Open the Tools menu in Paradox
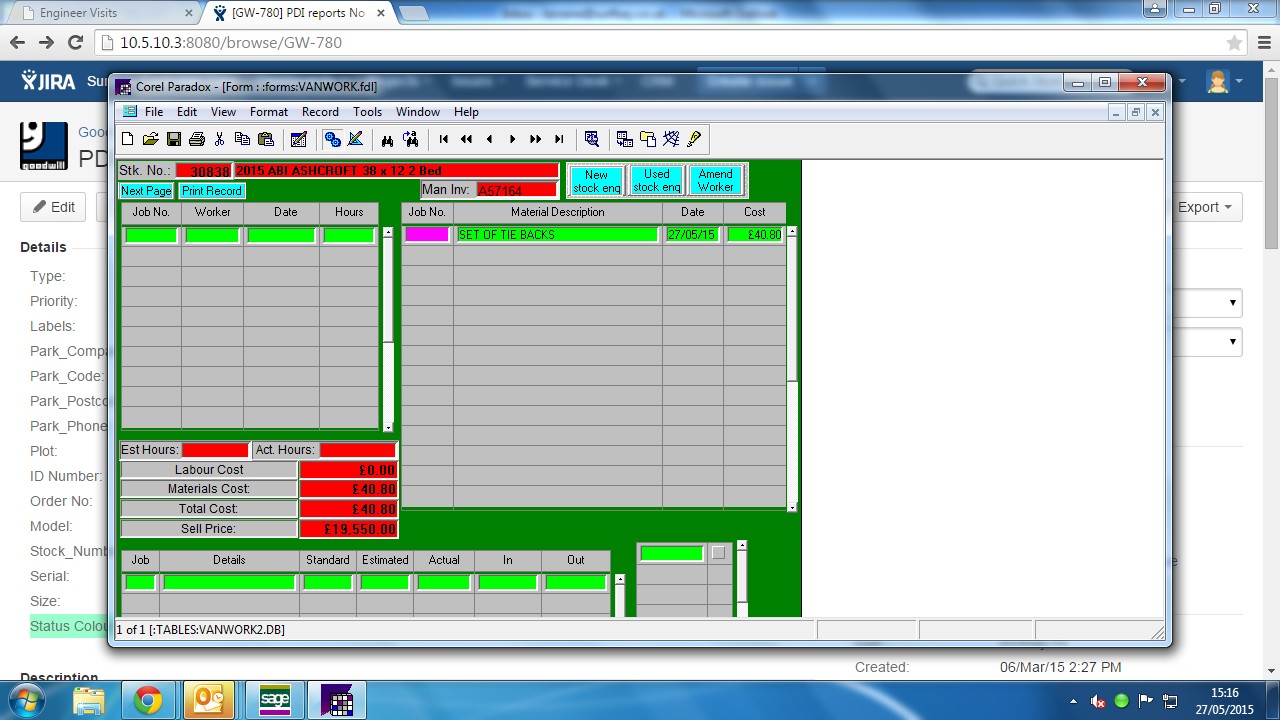The height and width of the screenshot is (720, 1280). click(x=367, y=112)
